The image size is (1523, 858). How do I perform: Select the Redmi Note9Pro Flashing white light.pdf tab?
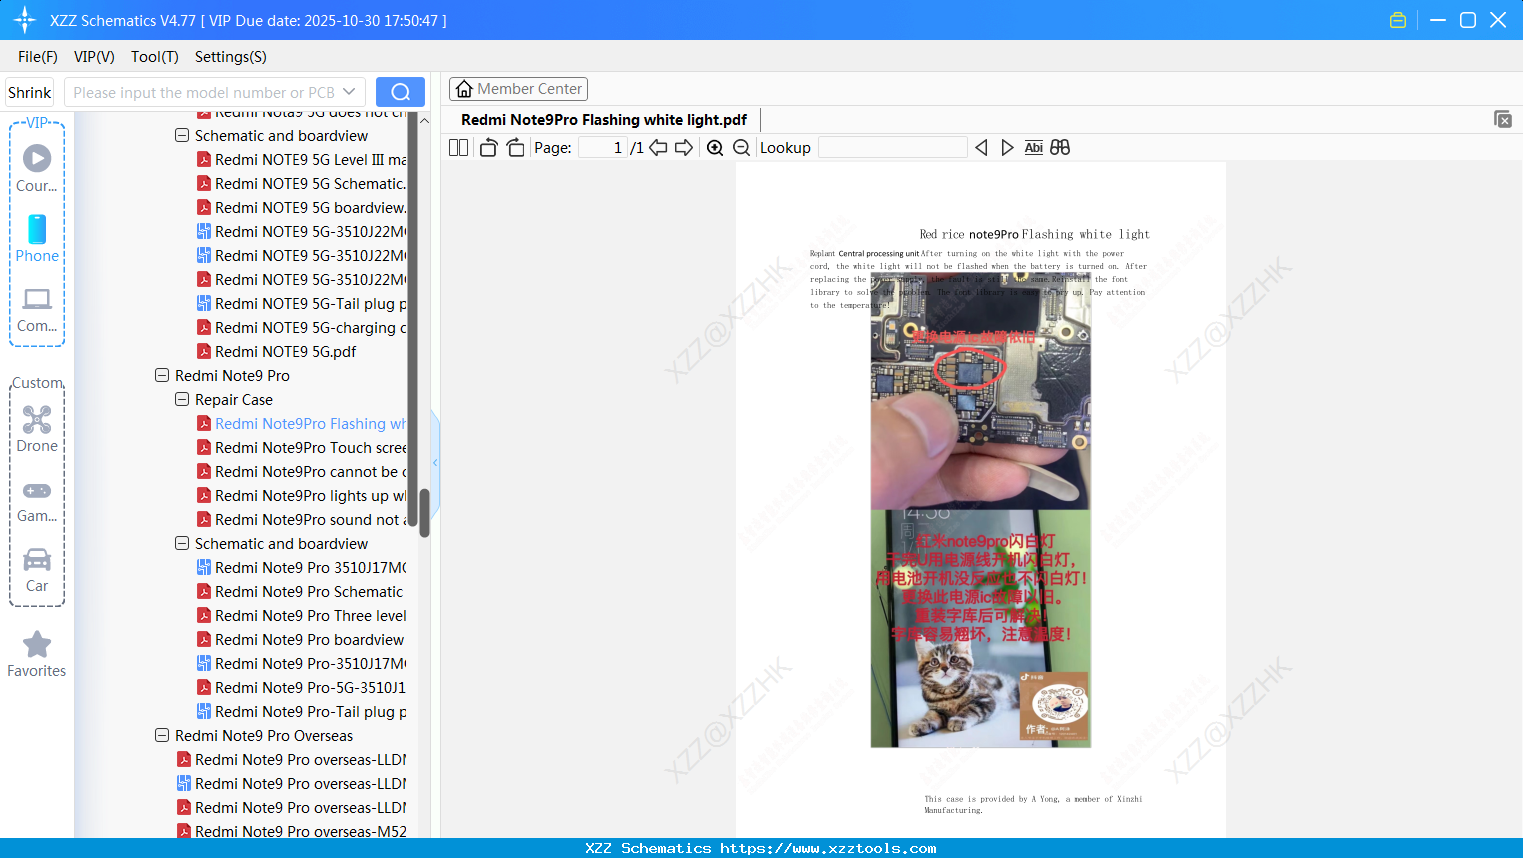pyautogui.click(x=604, y=120)
